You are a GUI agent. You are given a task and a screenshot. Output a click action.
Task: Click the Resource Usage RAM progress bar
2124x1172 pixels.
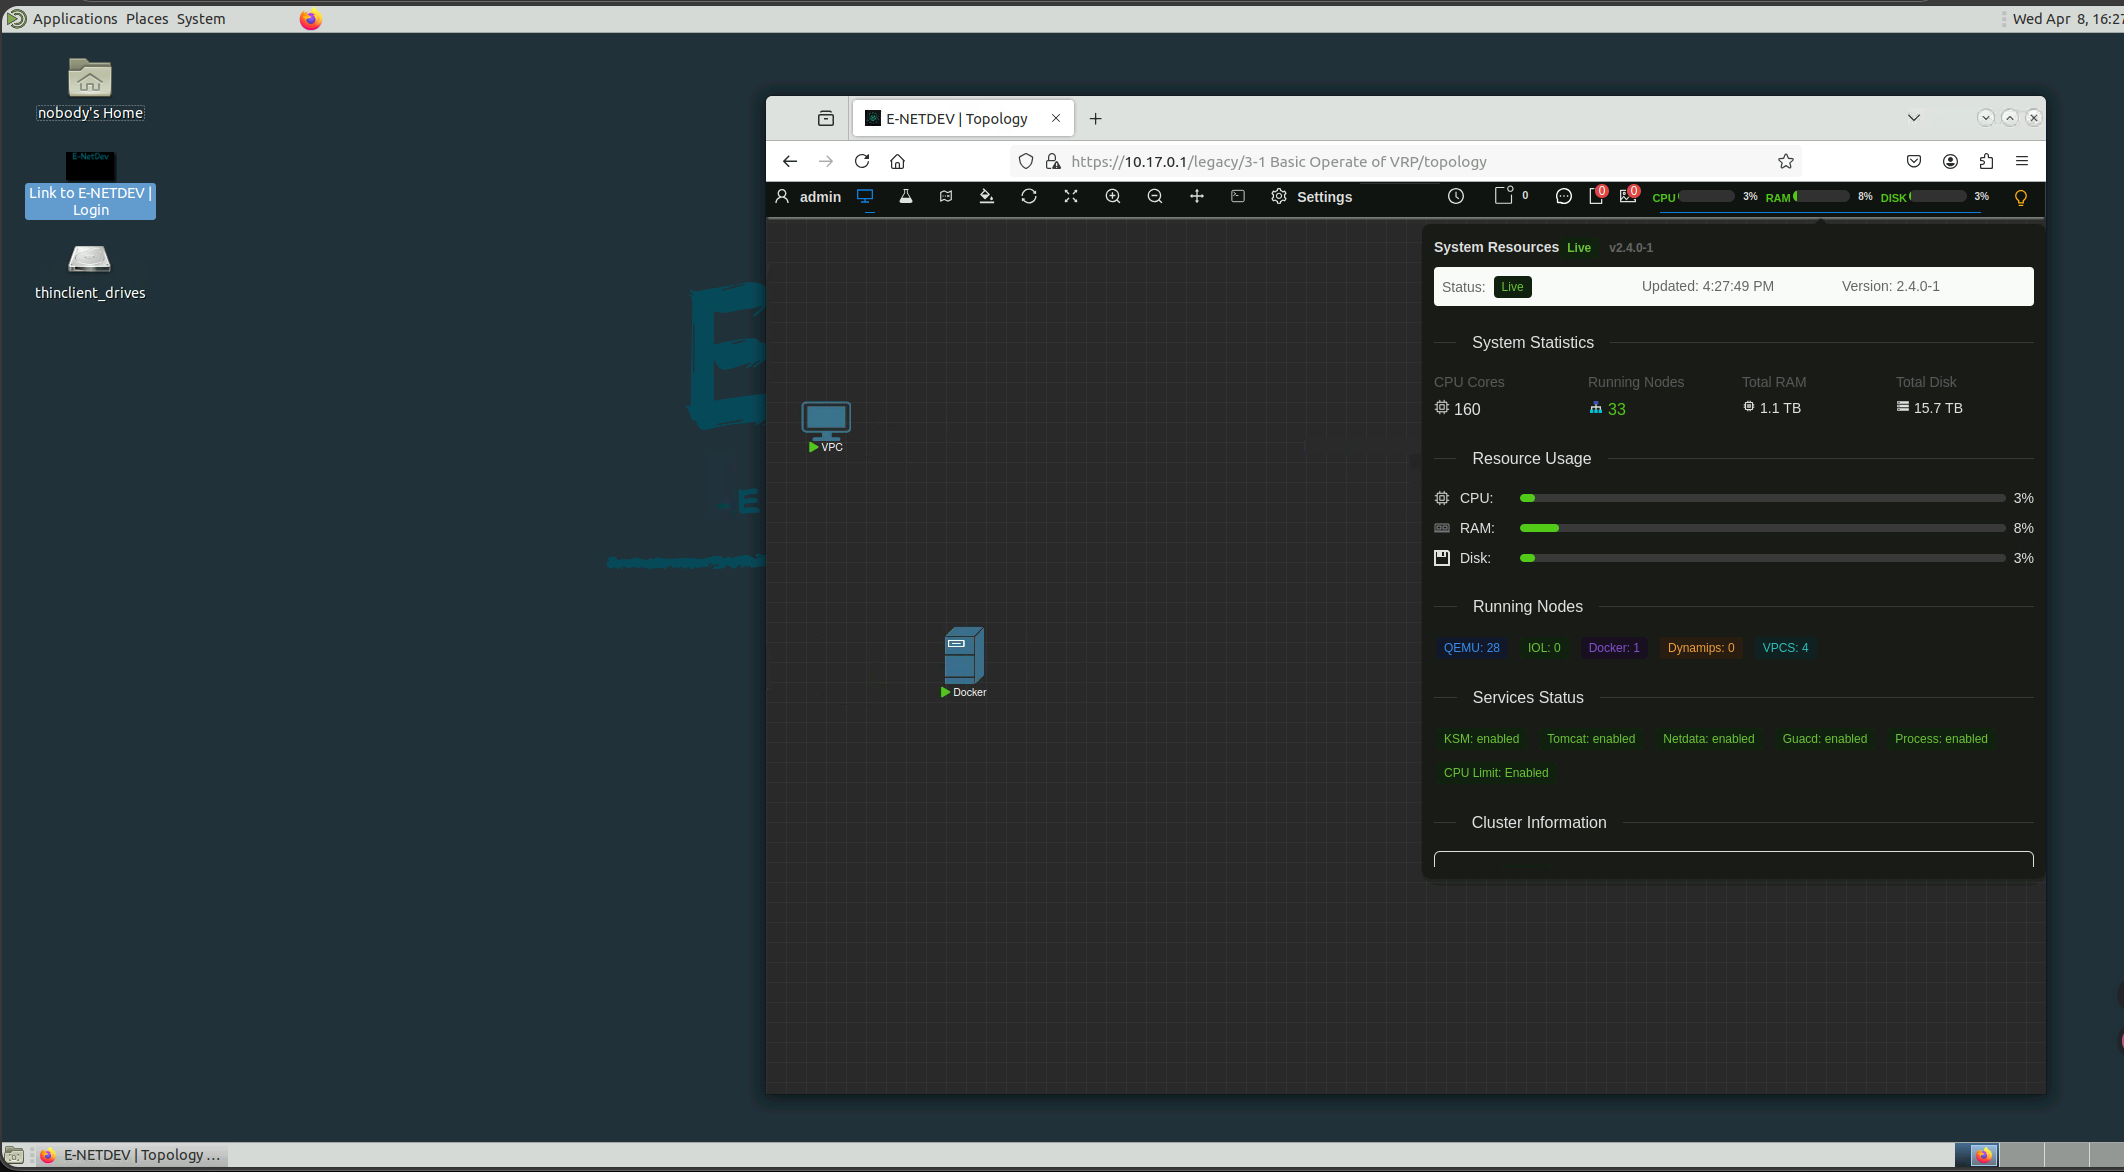[1762, 528]
